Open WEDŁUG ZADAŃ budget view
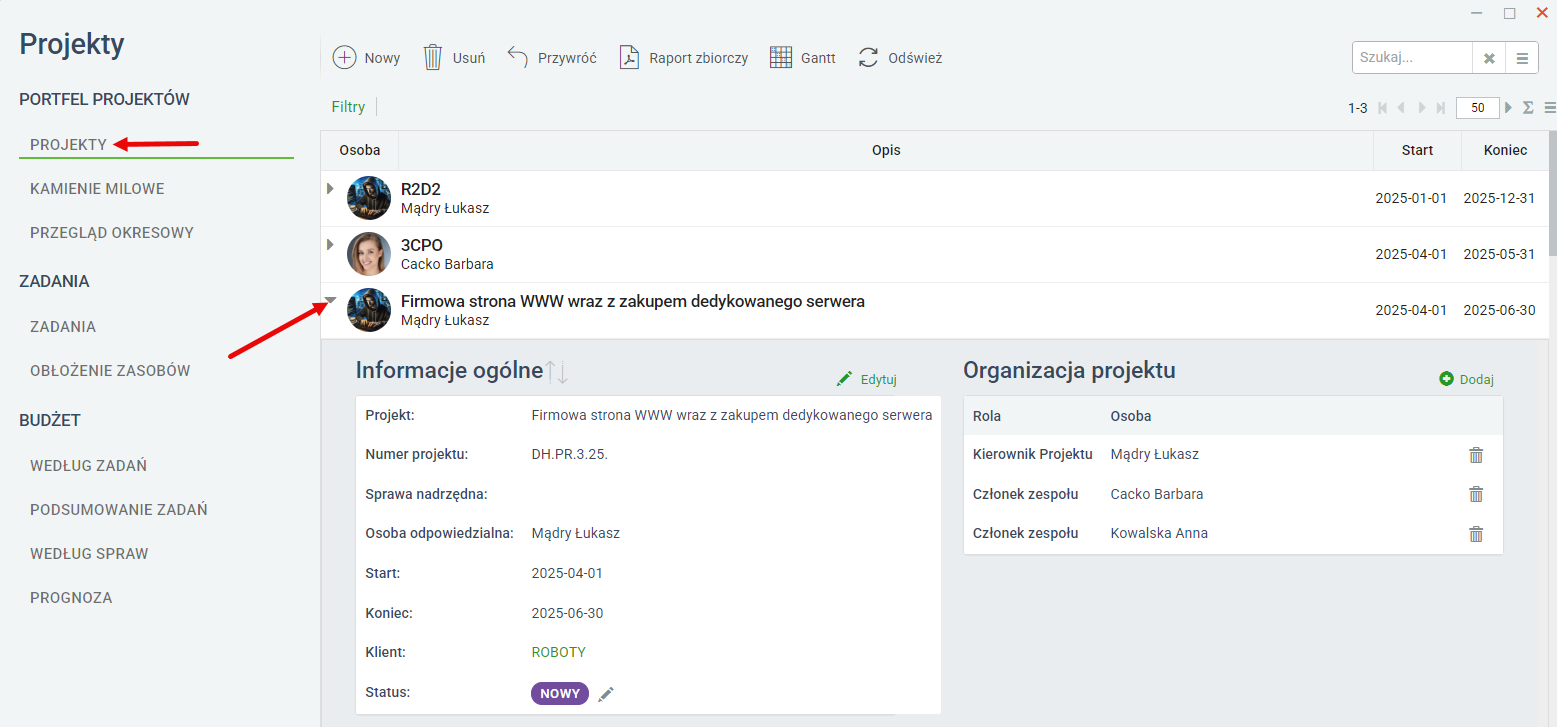The width and height of the screenshot is (1557, 727). (x=89, y=466)
